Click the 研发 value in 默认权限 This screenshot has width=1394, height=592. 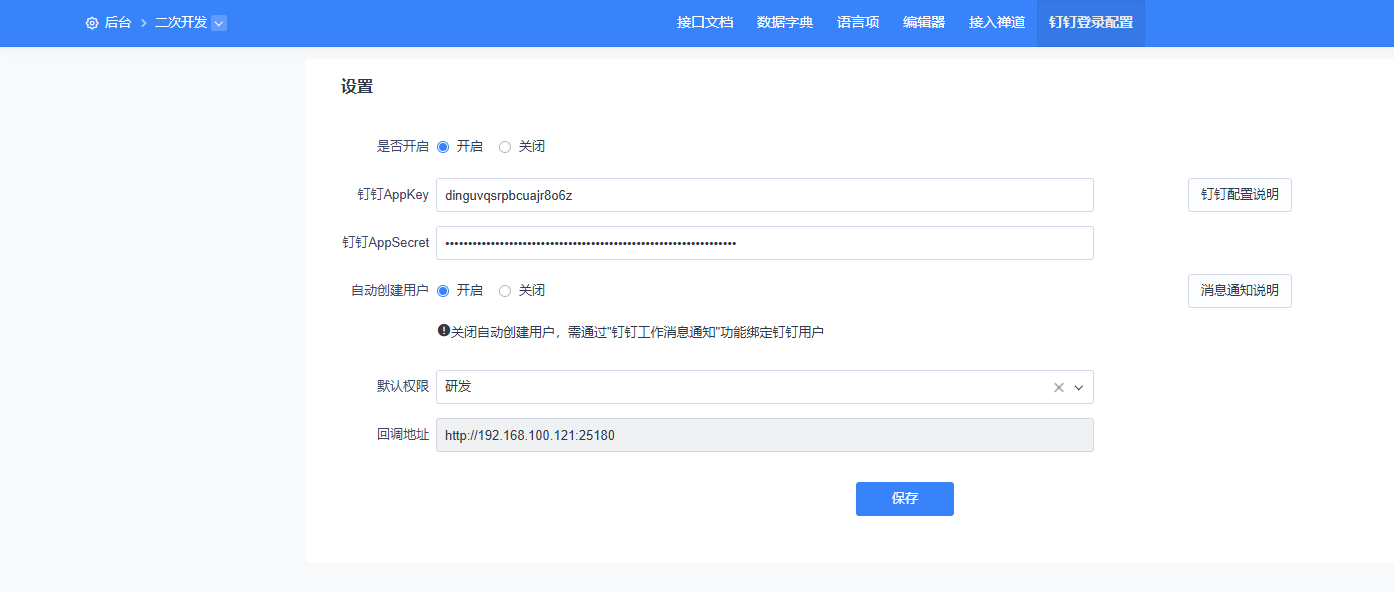click(458, 387)
